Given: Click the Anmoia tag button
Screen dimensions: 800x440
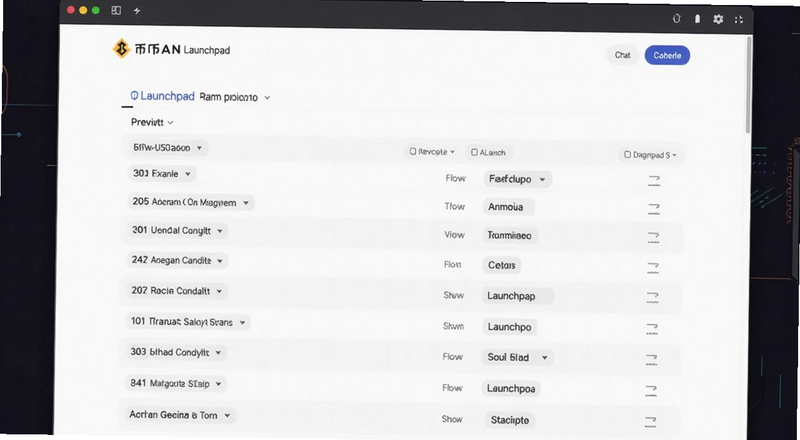Looking at the screenshot, I should 508,207.
